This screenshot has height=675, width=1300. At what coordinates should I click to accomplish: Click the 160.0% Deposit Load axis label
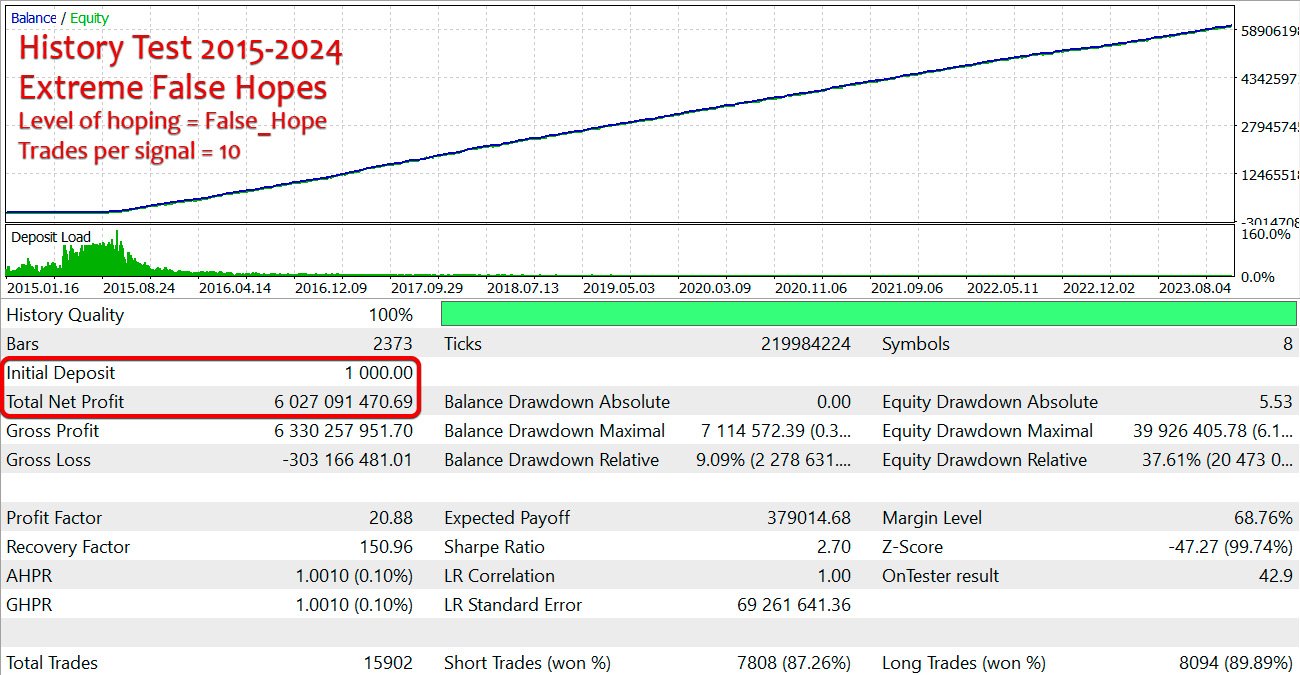tap(1264, 234)
